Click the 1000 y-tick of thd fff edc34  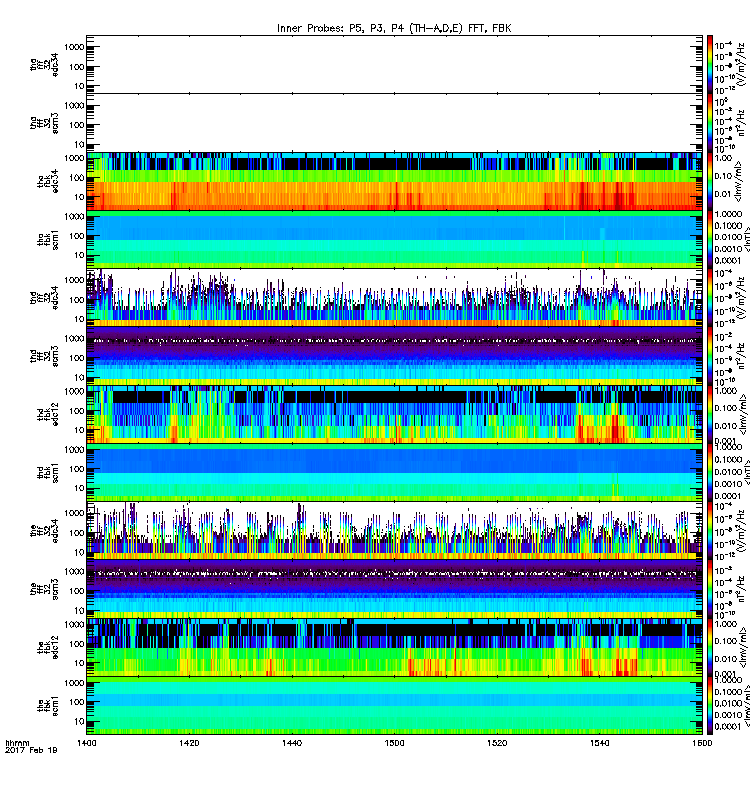74,280
